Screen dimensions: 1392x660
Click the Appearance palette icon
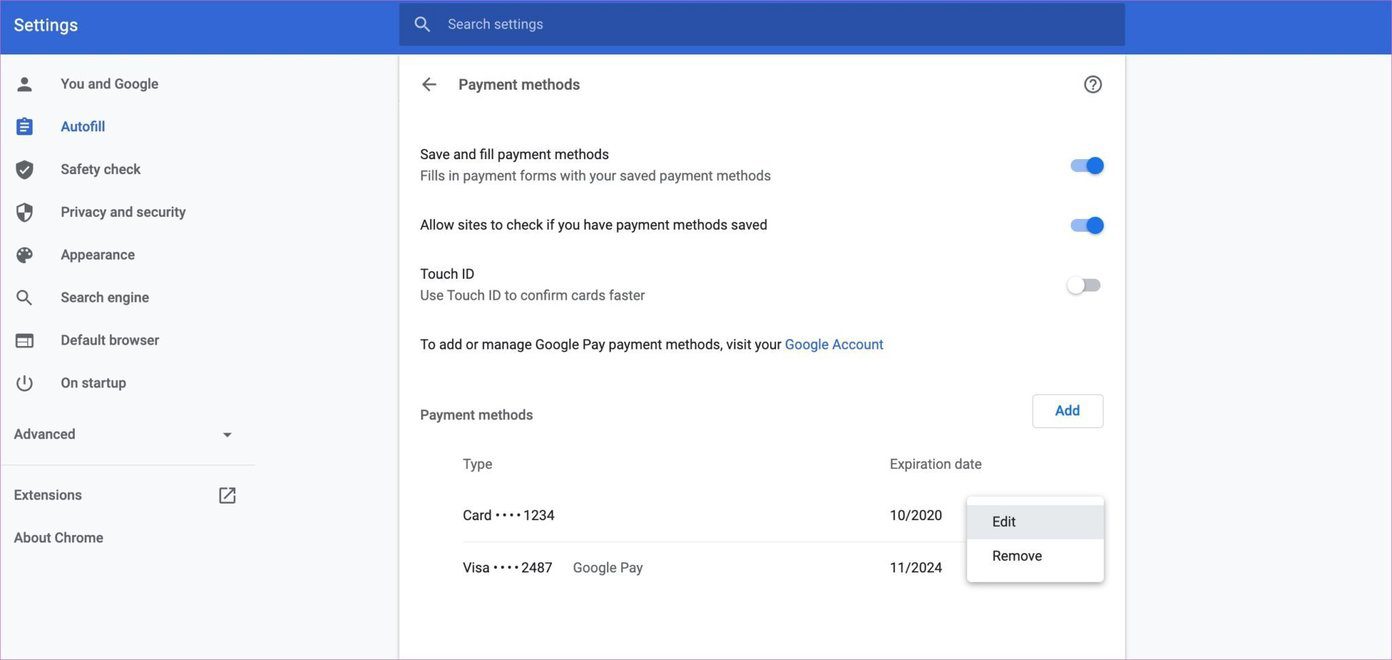24,255
